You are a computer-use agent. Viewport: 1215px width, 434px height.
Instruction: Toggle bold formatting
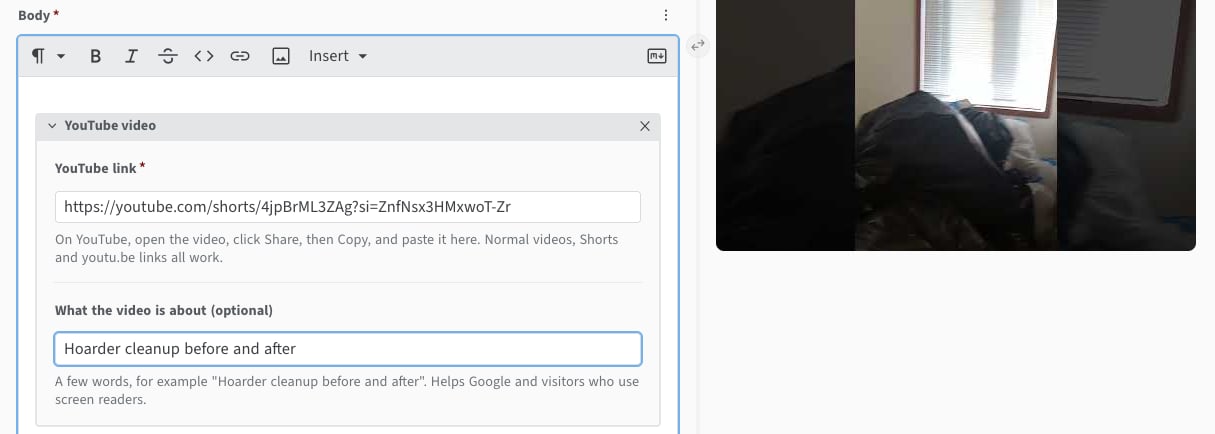pos(96,56)
